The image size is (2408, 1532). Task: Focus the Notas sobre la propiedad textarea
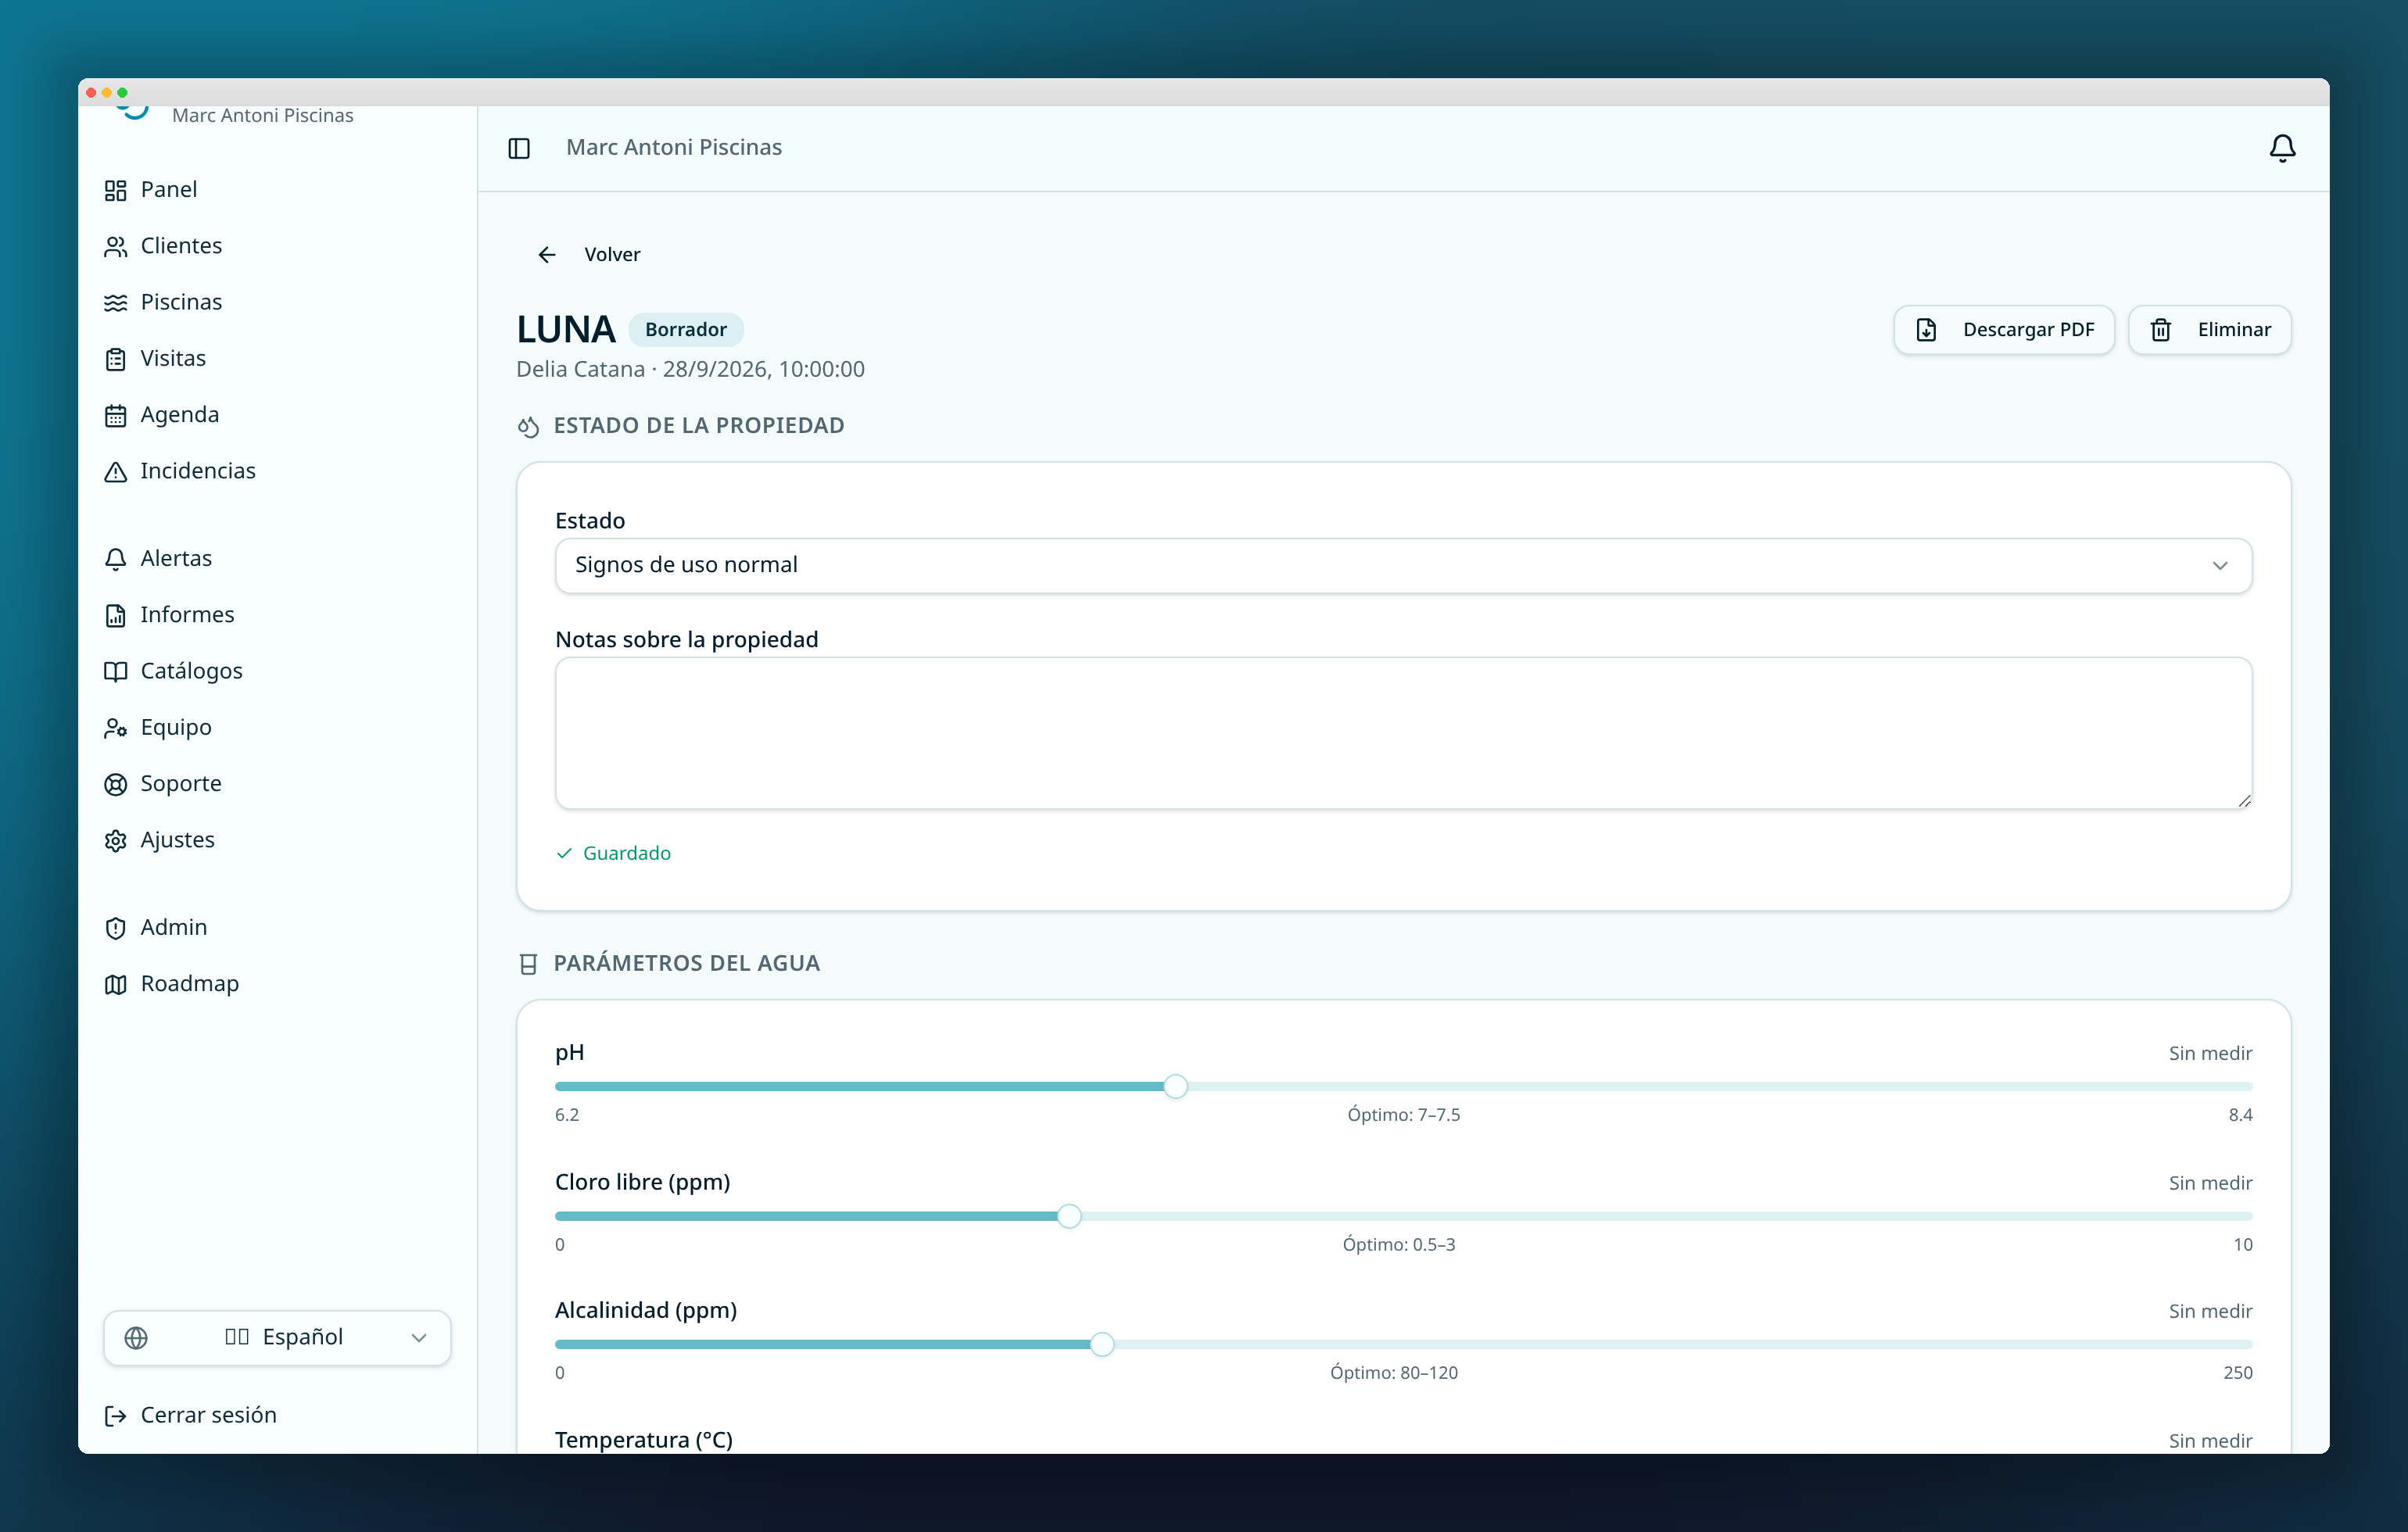click(x=1403, y=733)
